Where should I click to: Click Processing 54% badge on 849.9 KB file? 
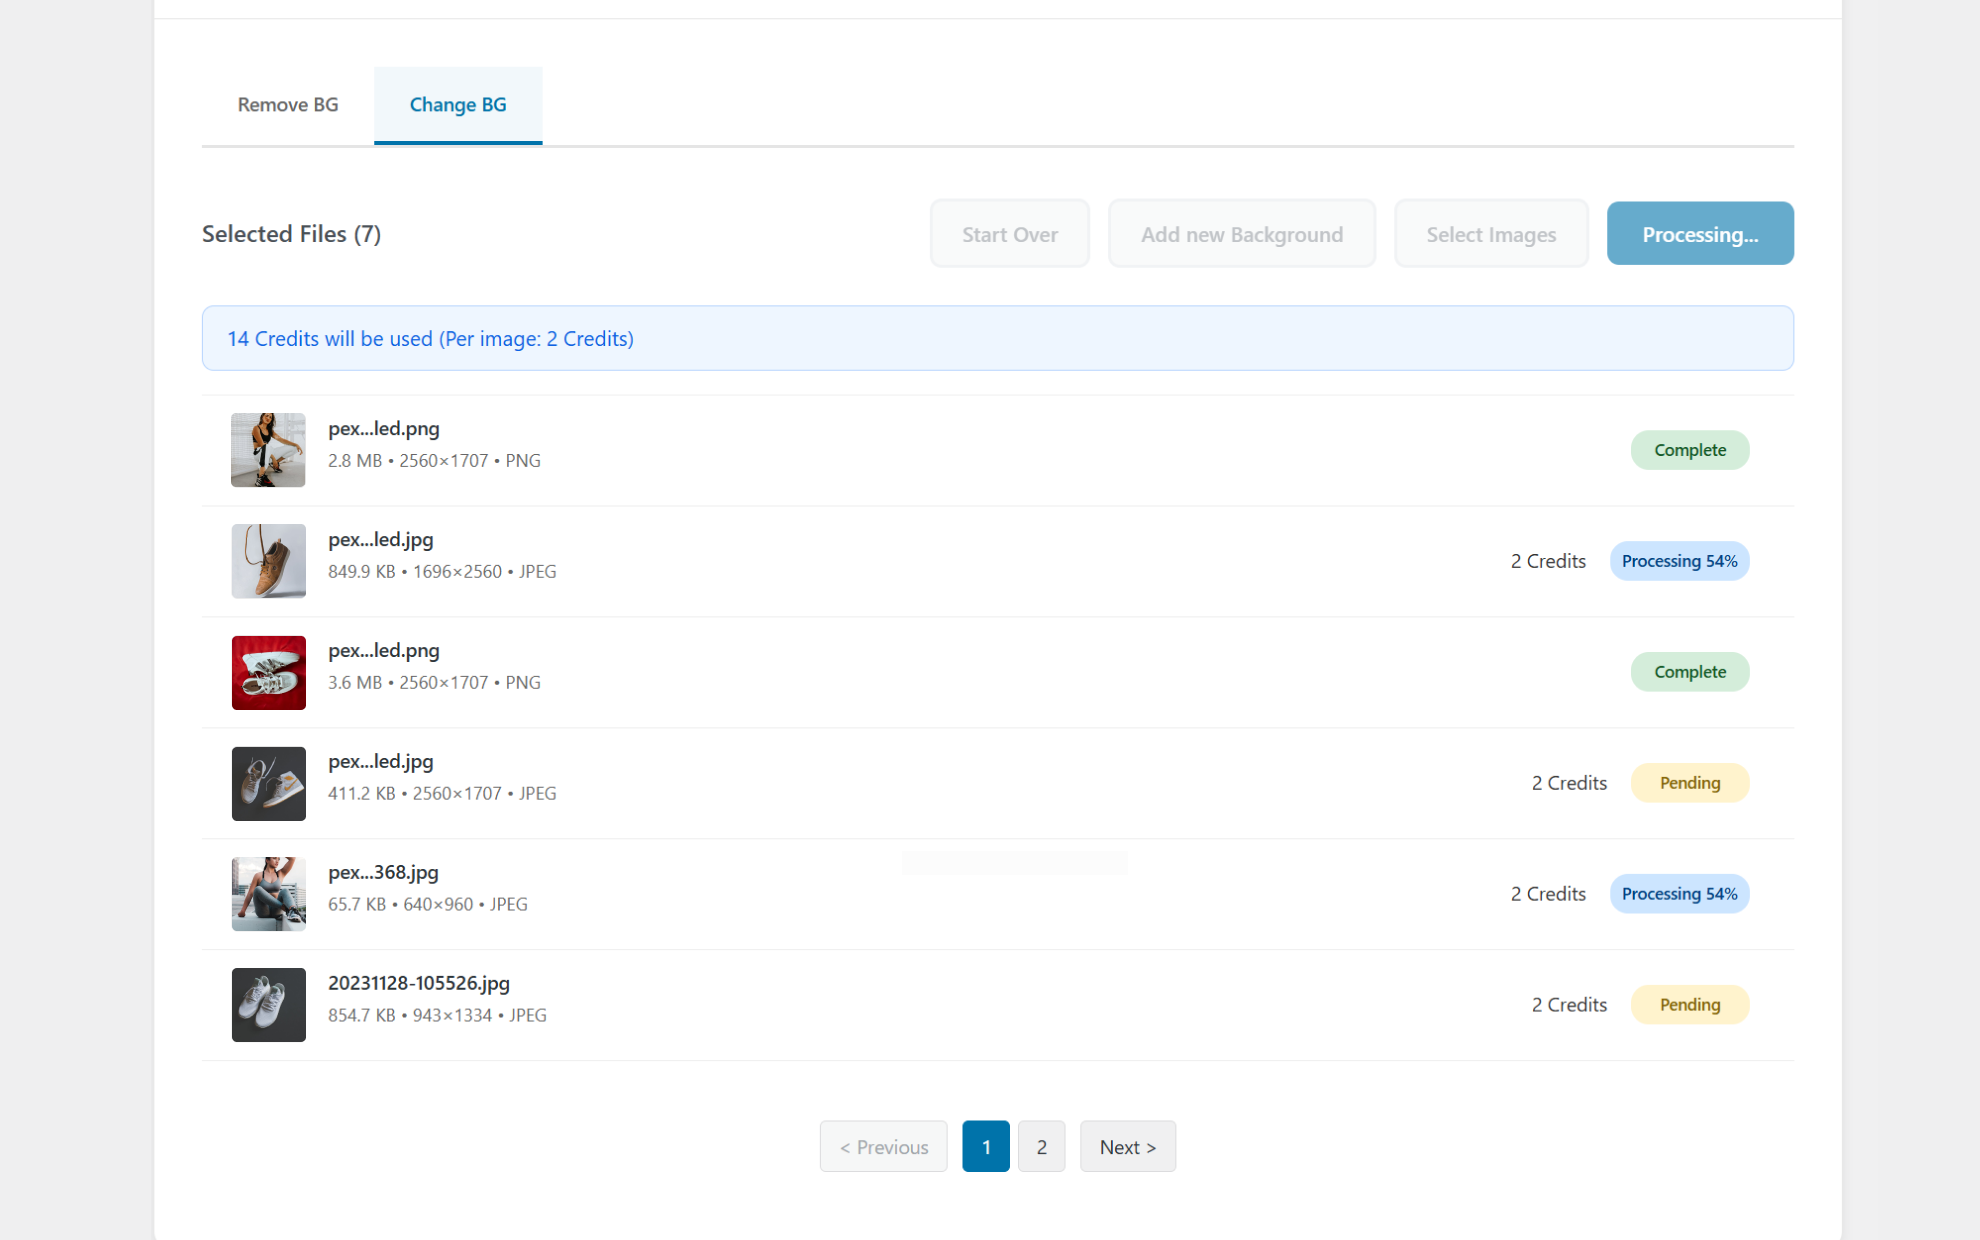click(1679, 561)
